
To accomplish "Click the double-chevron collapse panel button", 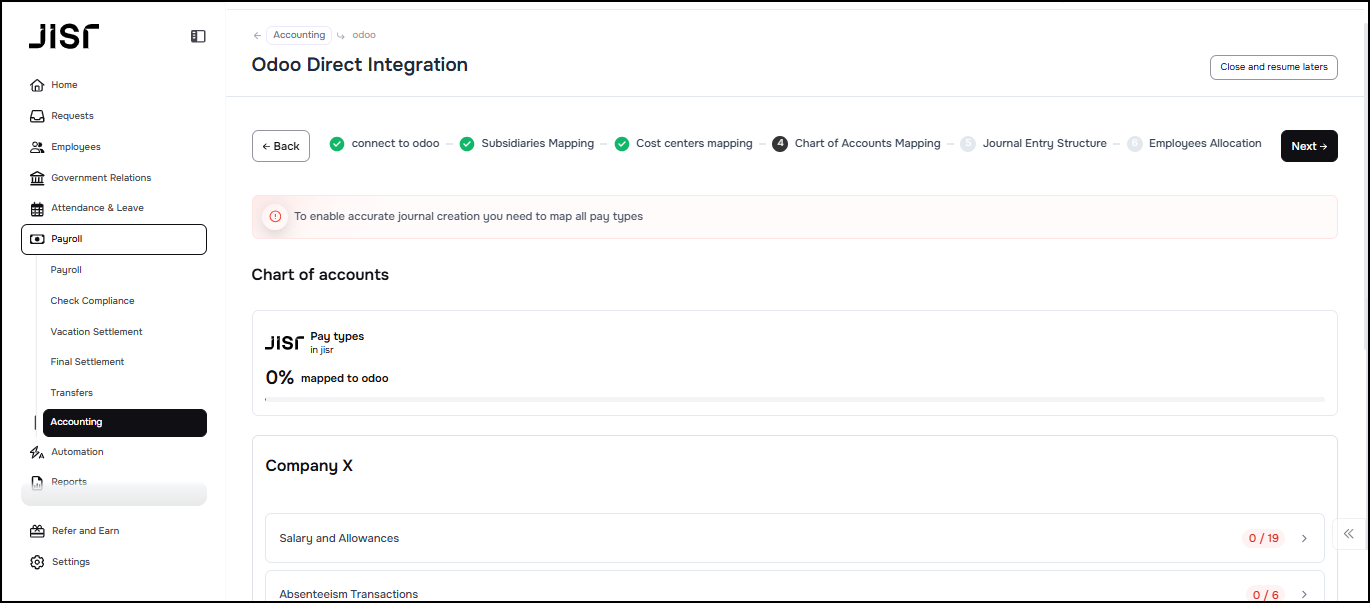I will pyautogui.click(x=1349, y=534).
